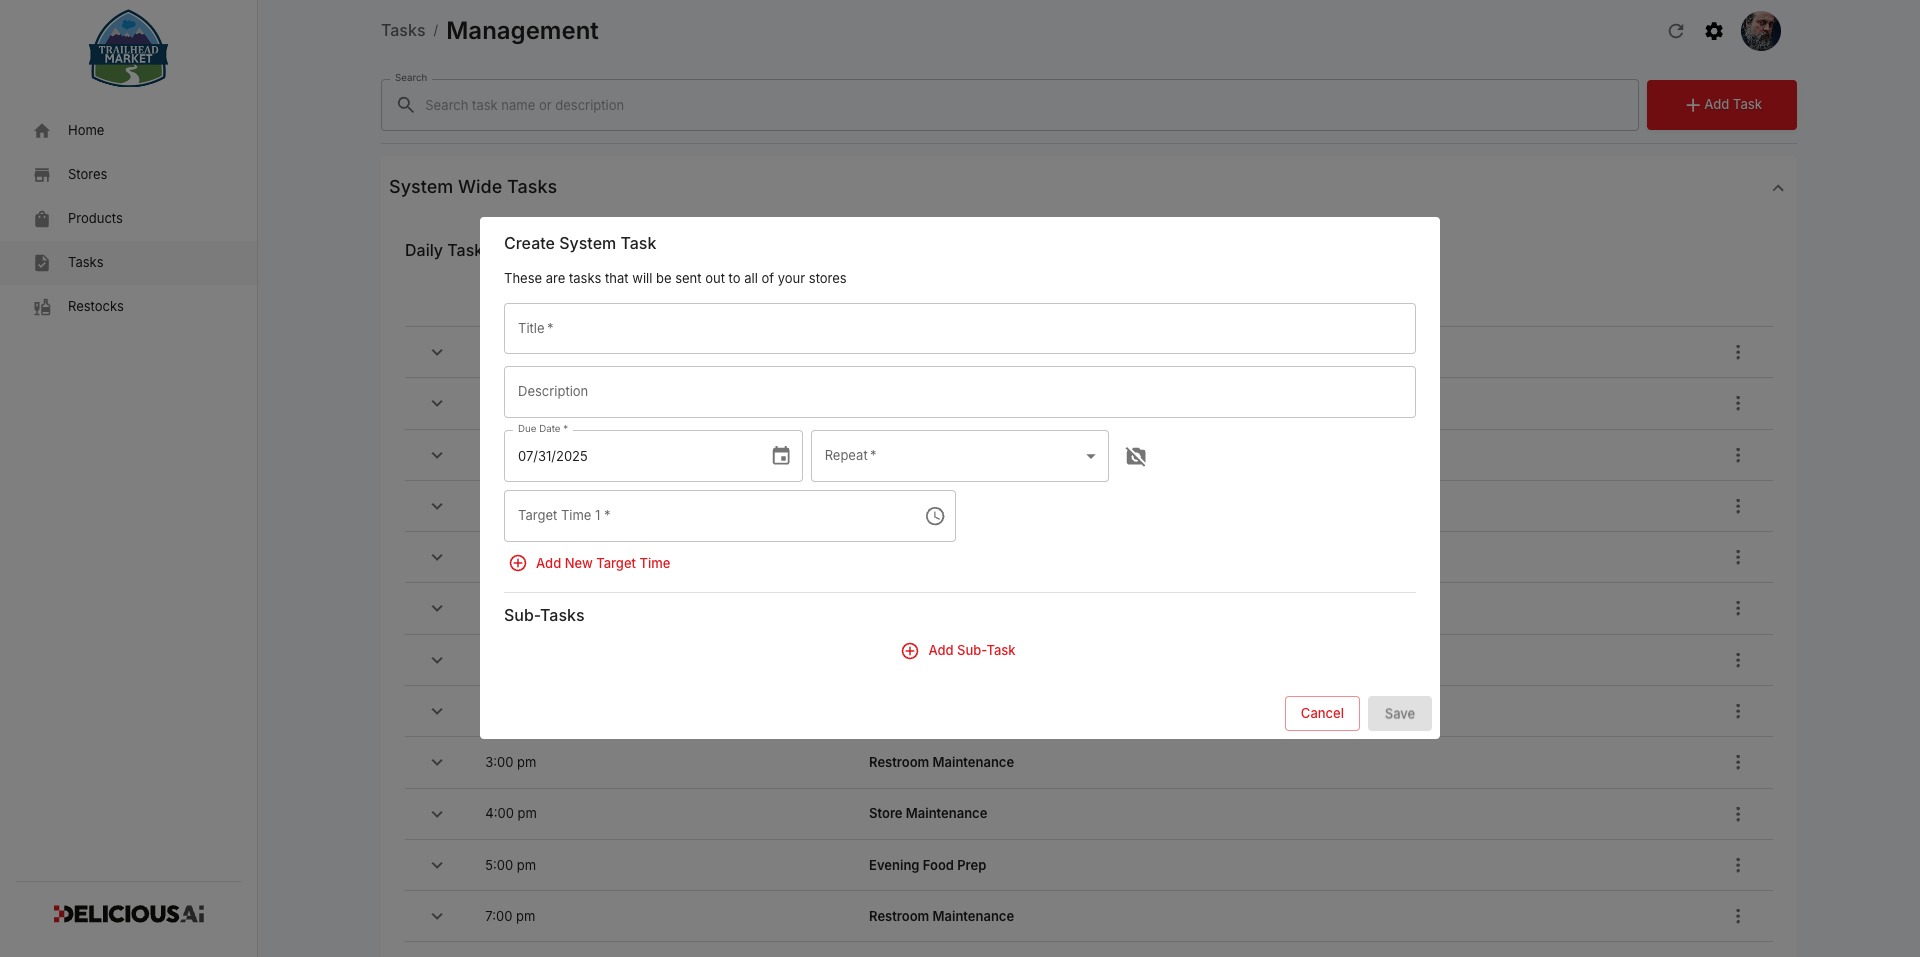Focus the Title input field
This screenshot has width=1920, height=957.
tap(960, 328)
